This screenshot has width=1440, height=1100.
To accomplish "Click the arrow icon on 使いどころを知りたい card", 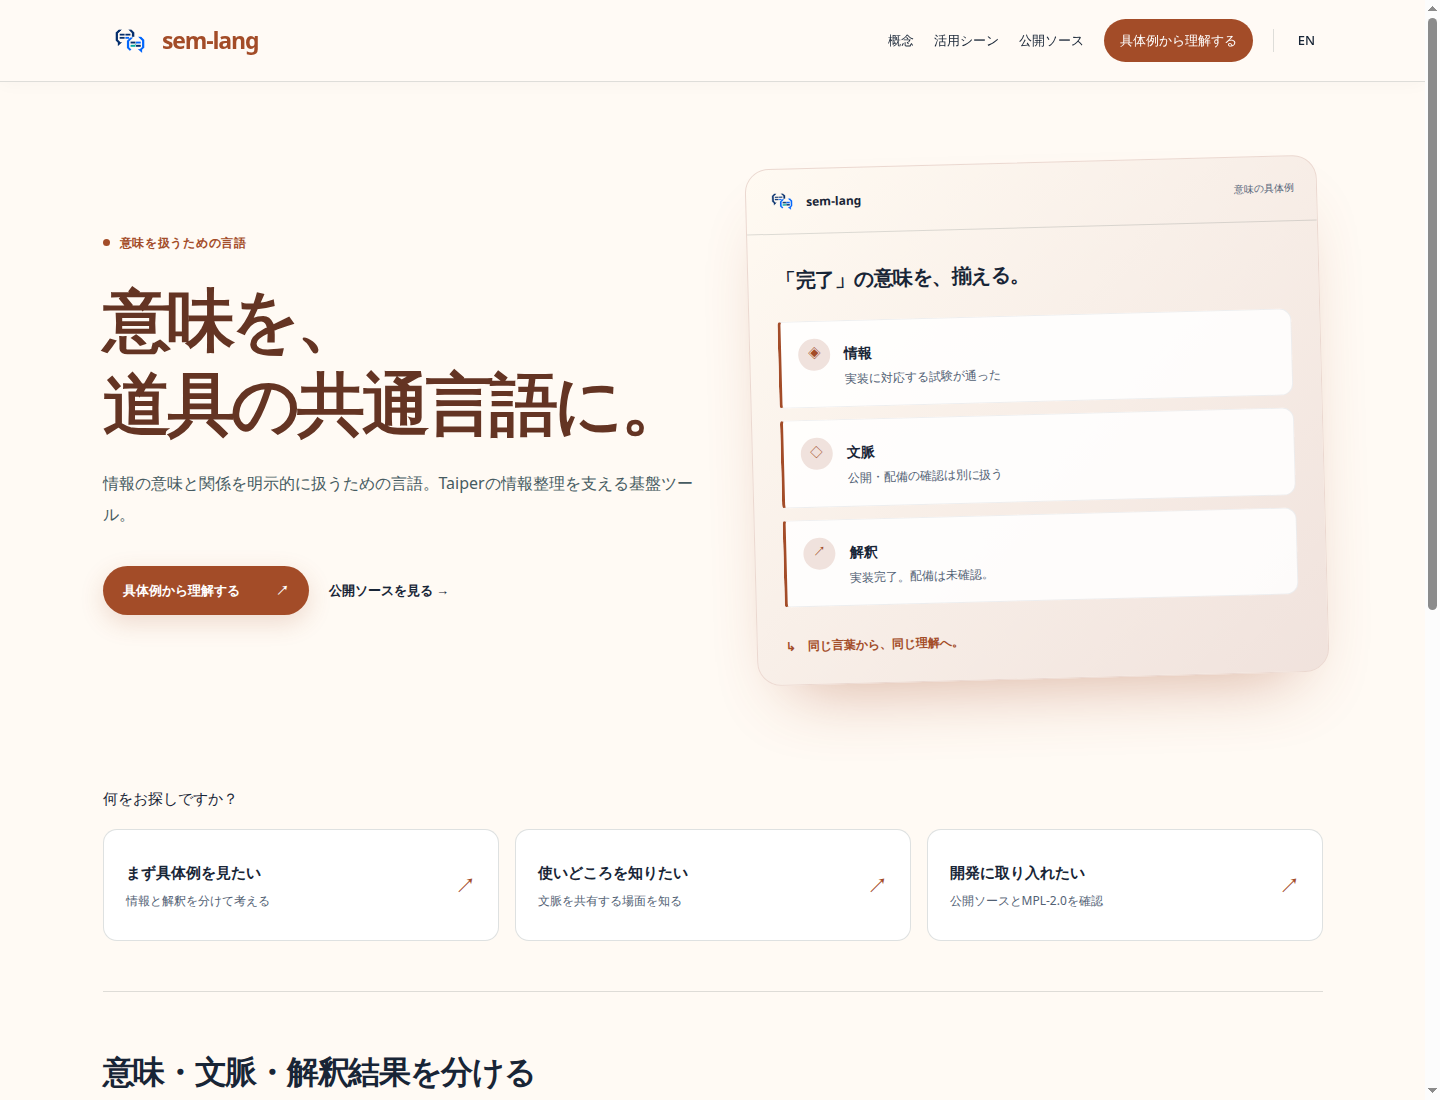I will tap(877, 885).
